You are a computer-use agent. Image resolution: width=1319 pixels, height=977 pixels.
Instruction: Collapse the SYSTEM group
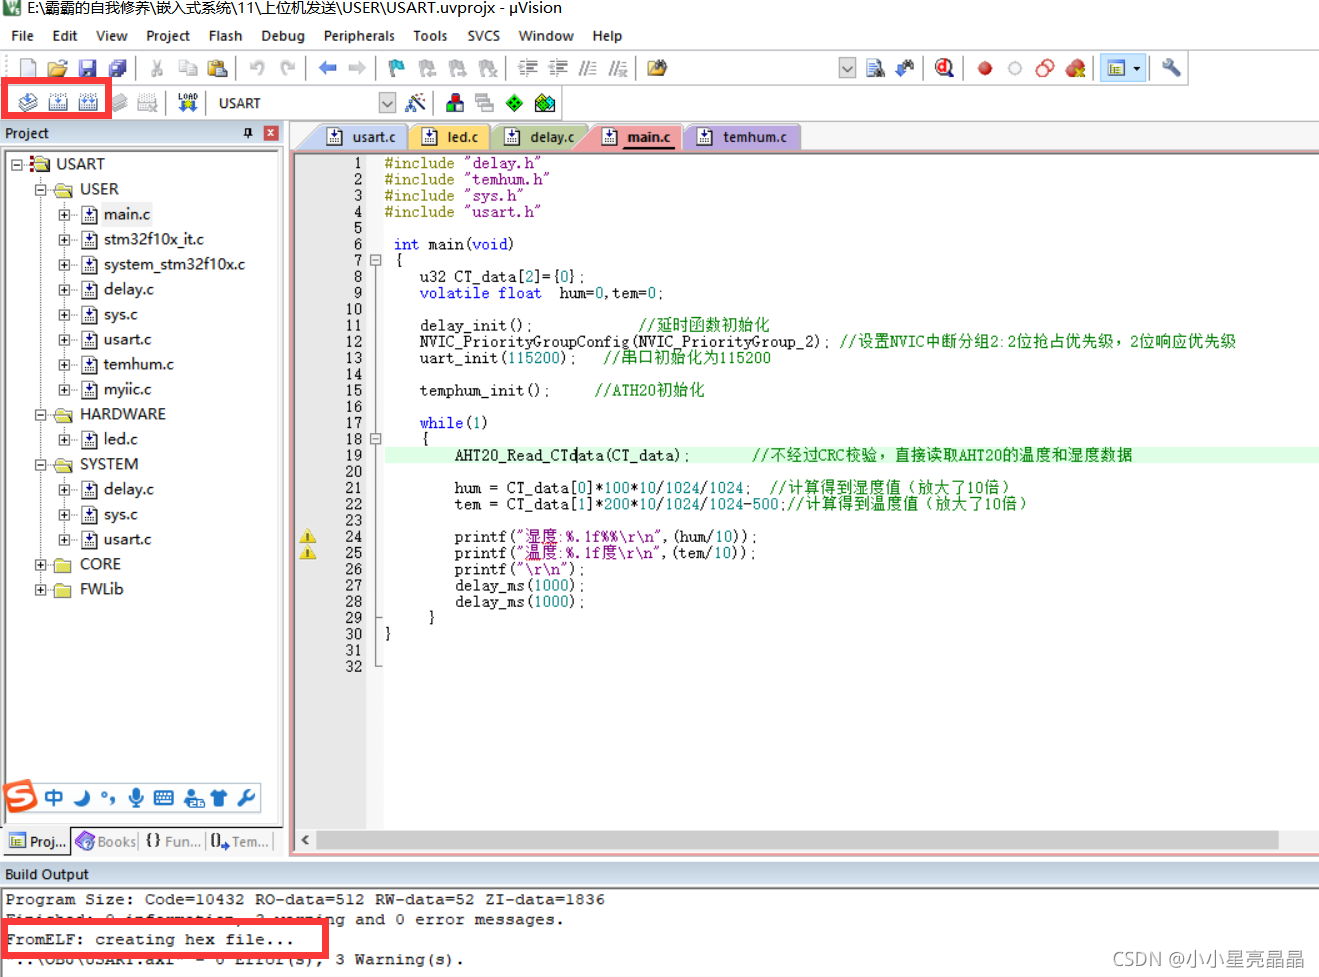(x=41, y=464)
